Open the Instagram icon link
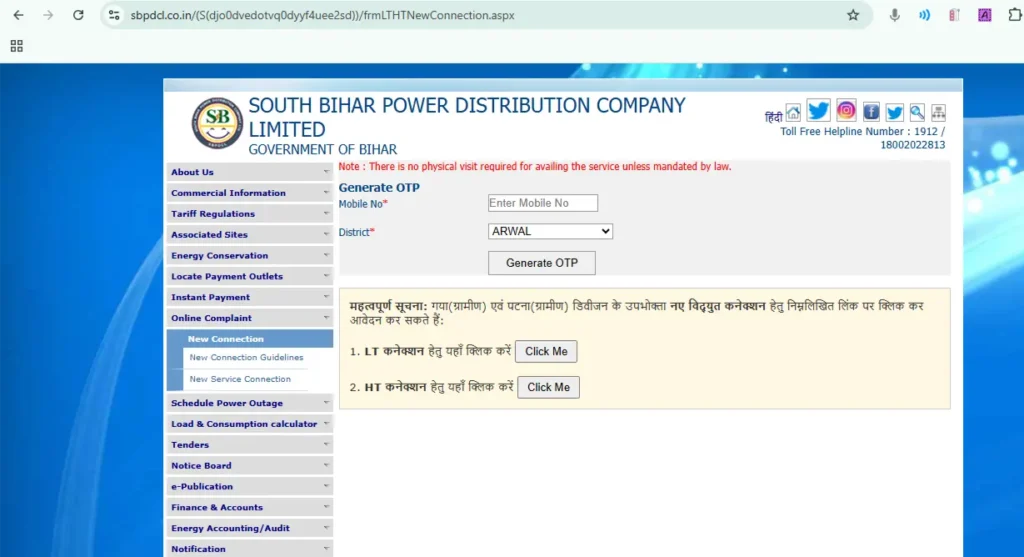This screenshot has height=557, width=1024. [x=846, y=111]
